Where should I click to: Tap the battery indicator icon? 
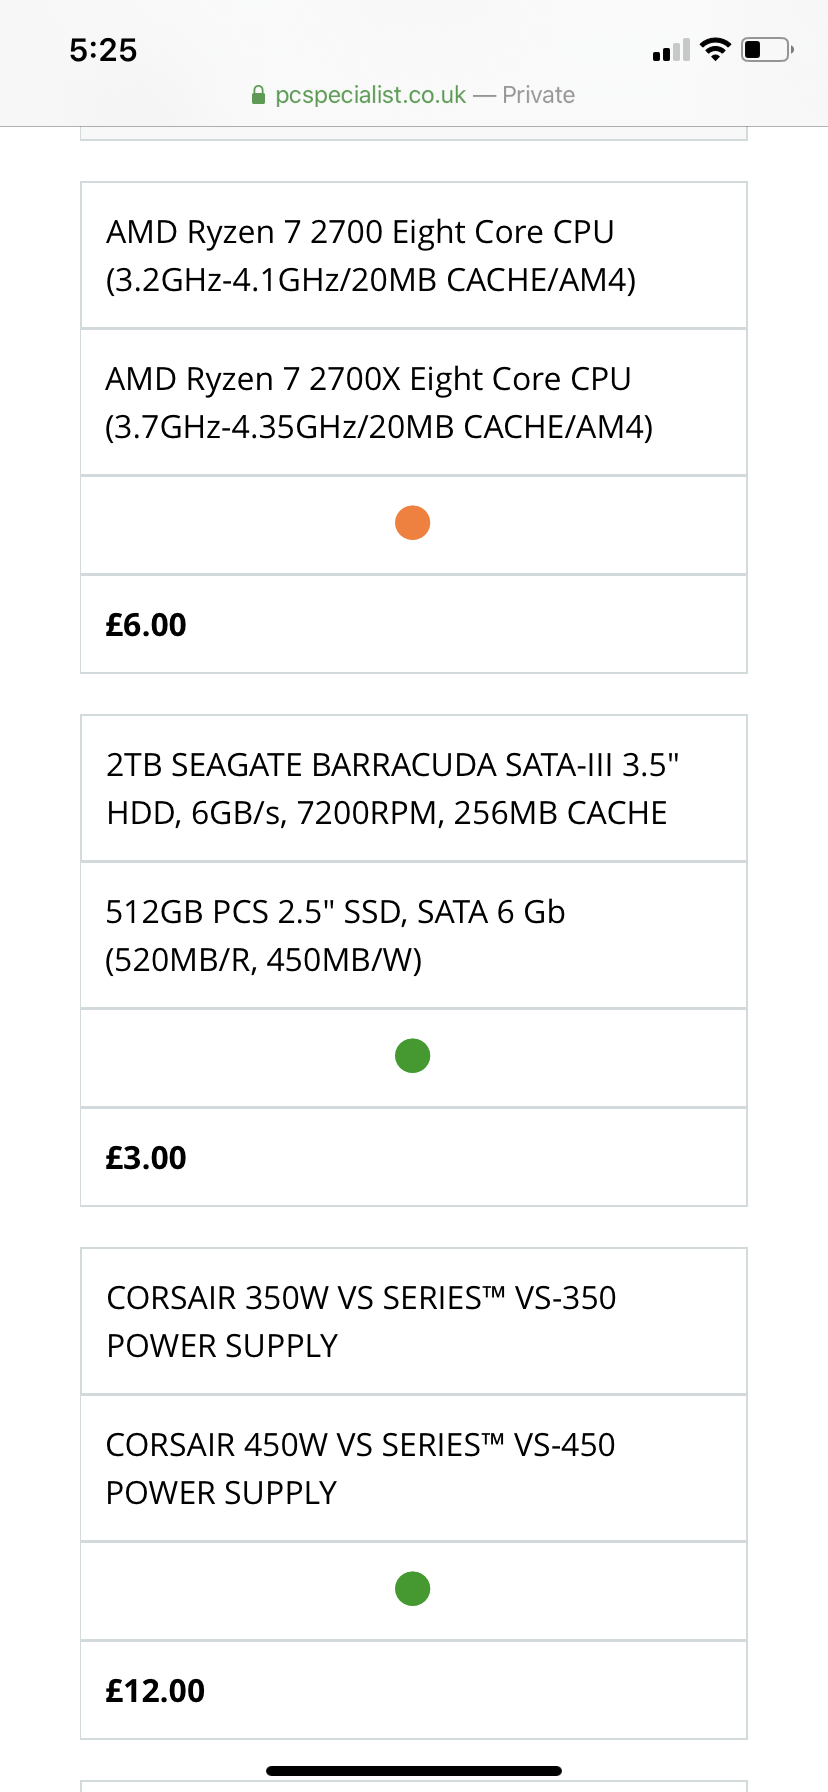[767, 49]
